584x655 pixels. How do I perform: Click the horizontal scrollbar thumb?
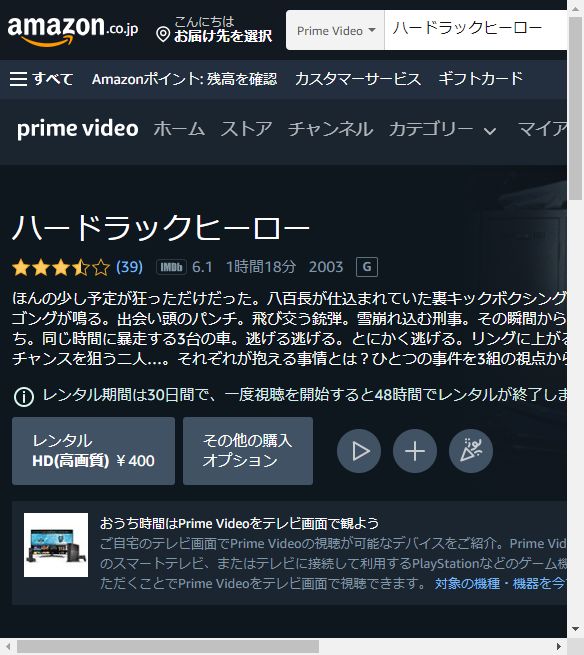pos(168,647)
